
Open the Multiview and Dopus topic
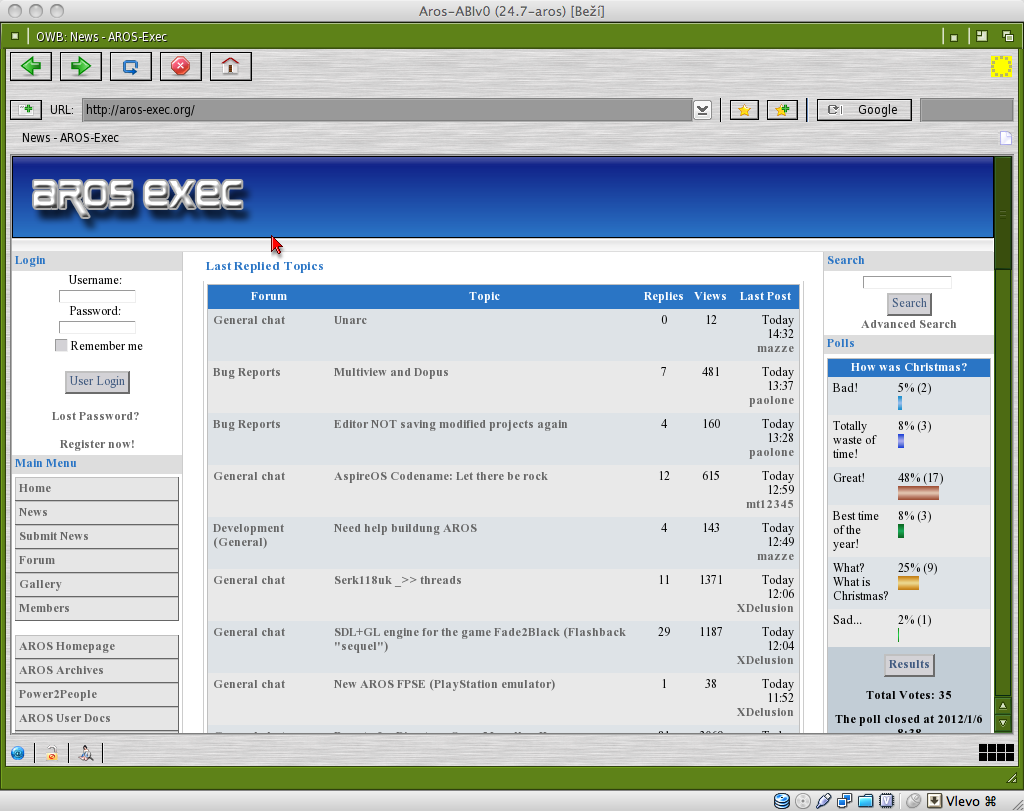click(x=390, y=372)
